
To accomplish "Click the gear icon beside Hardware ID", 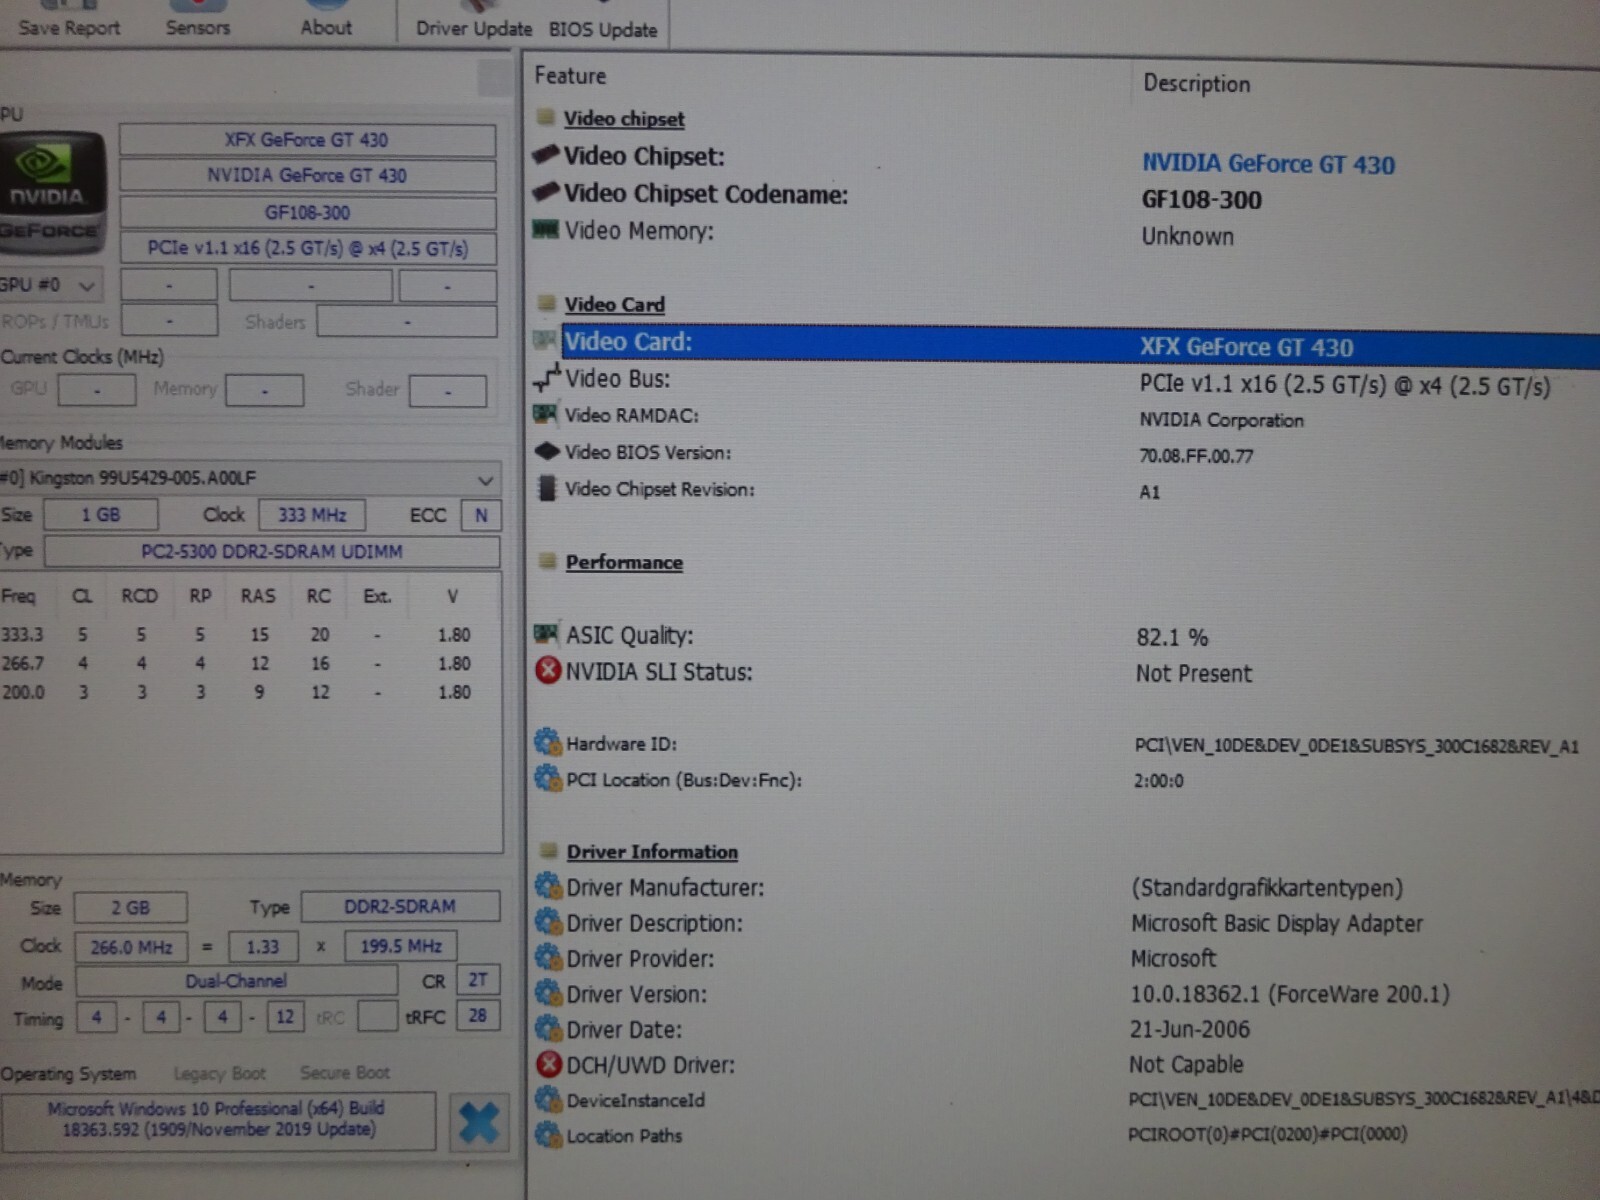I will pos(548,742).
